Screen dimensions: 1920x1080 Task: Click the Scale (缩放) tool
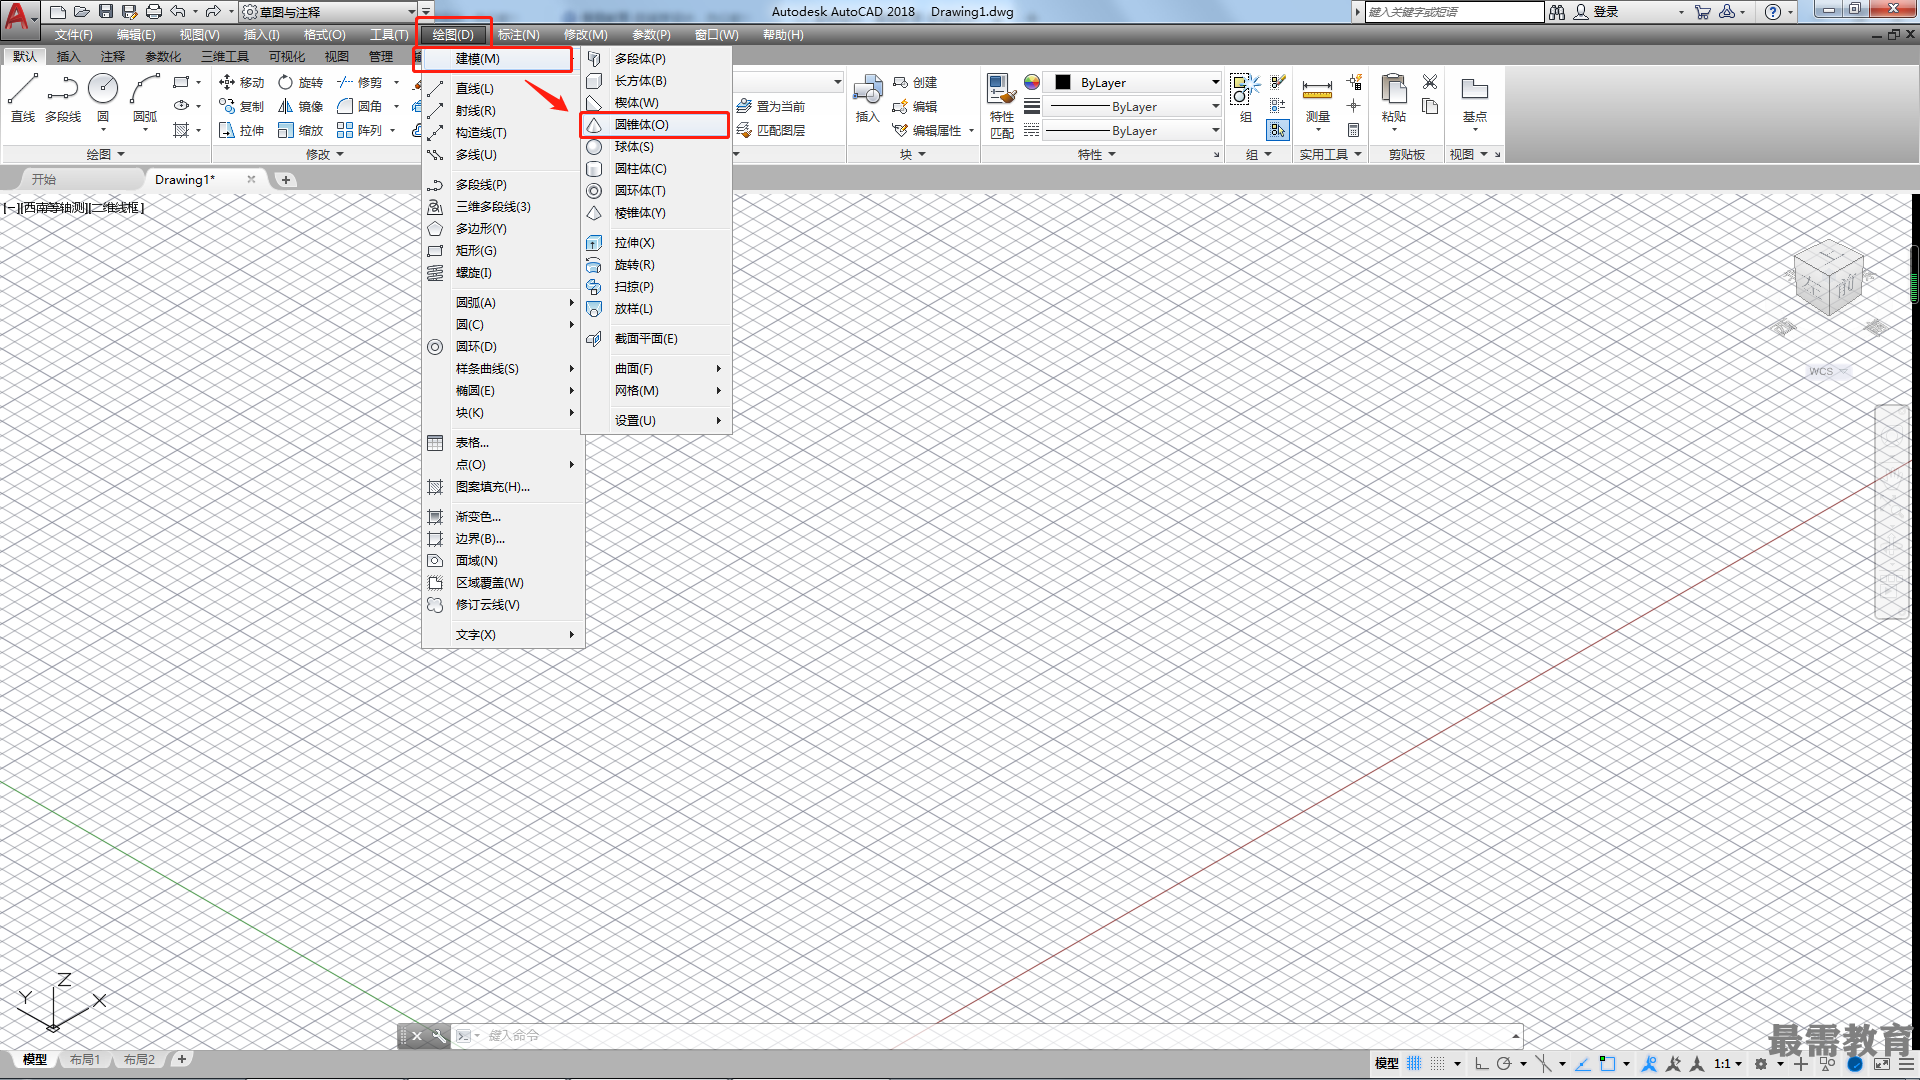(301, 131)
